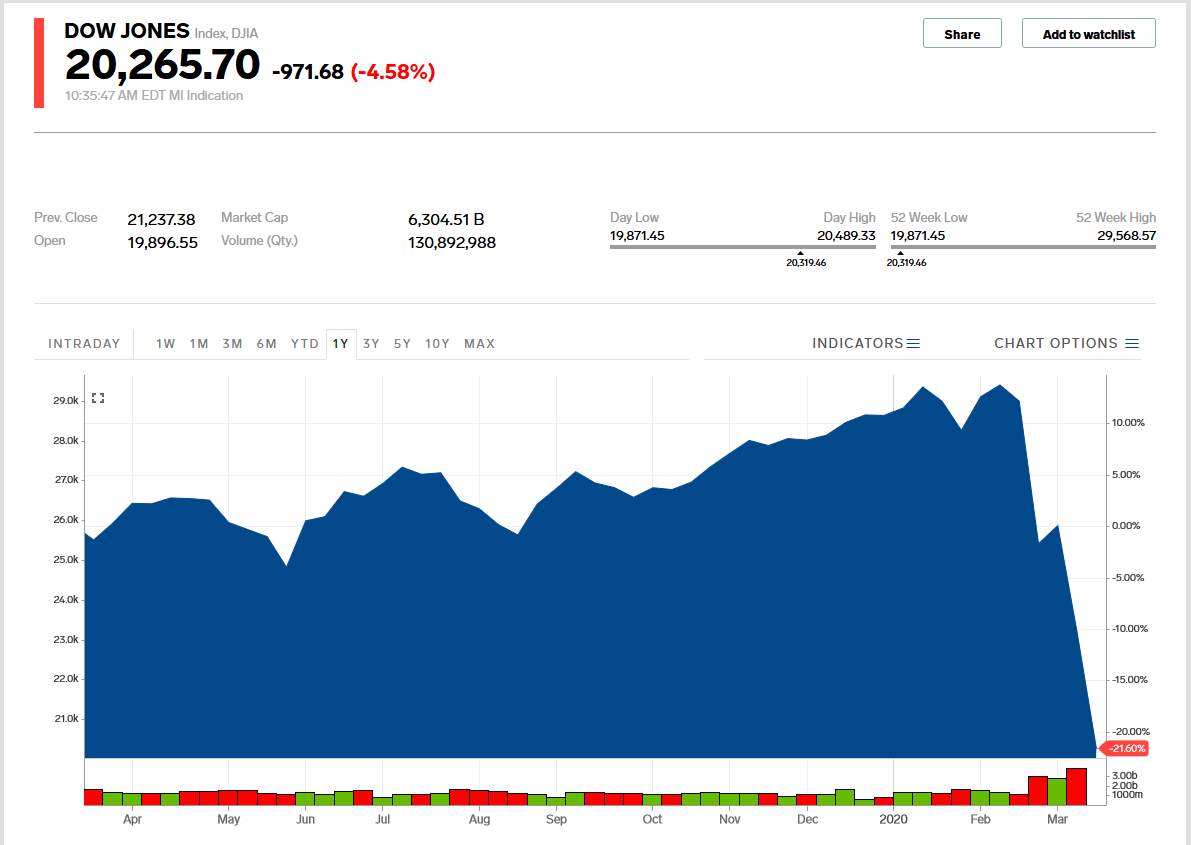Viewport: 1191px width, 845px height.
Task: Select the 1W time range
Action: tap(165, 344)
